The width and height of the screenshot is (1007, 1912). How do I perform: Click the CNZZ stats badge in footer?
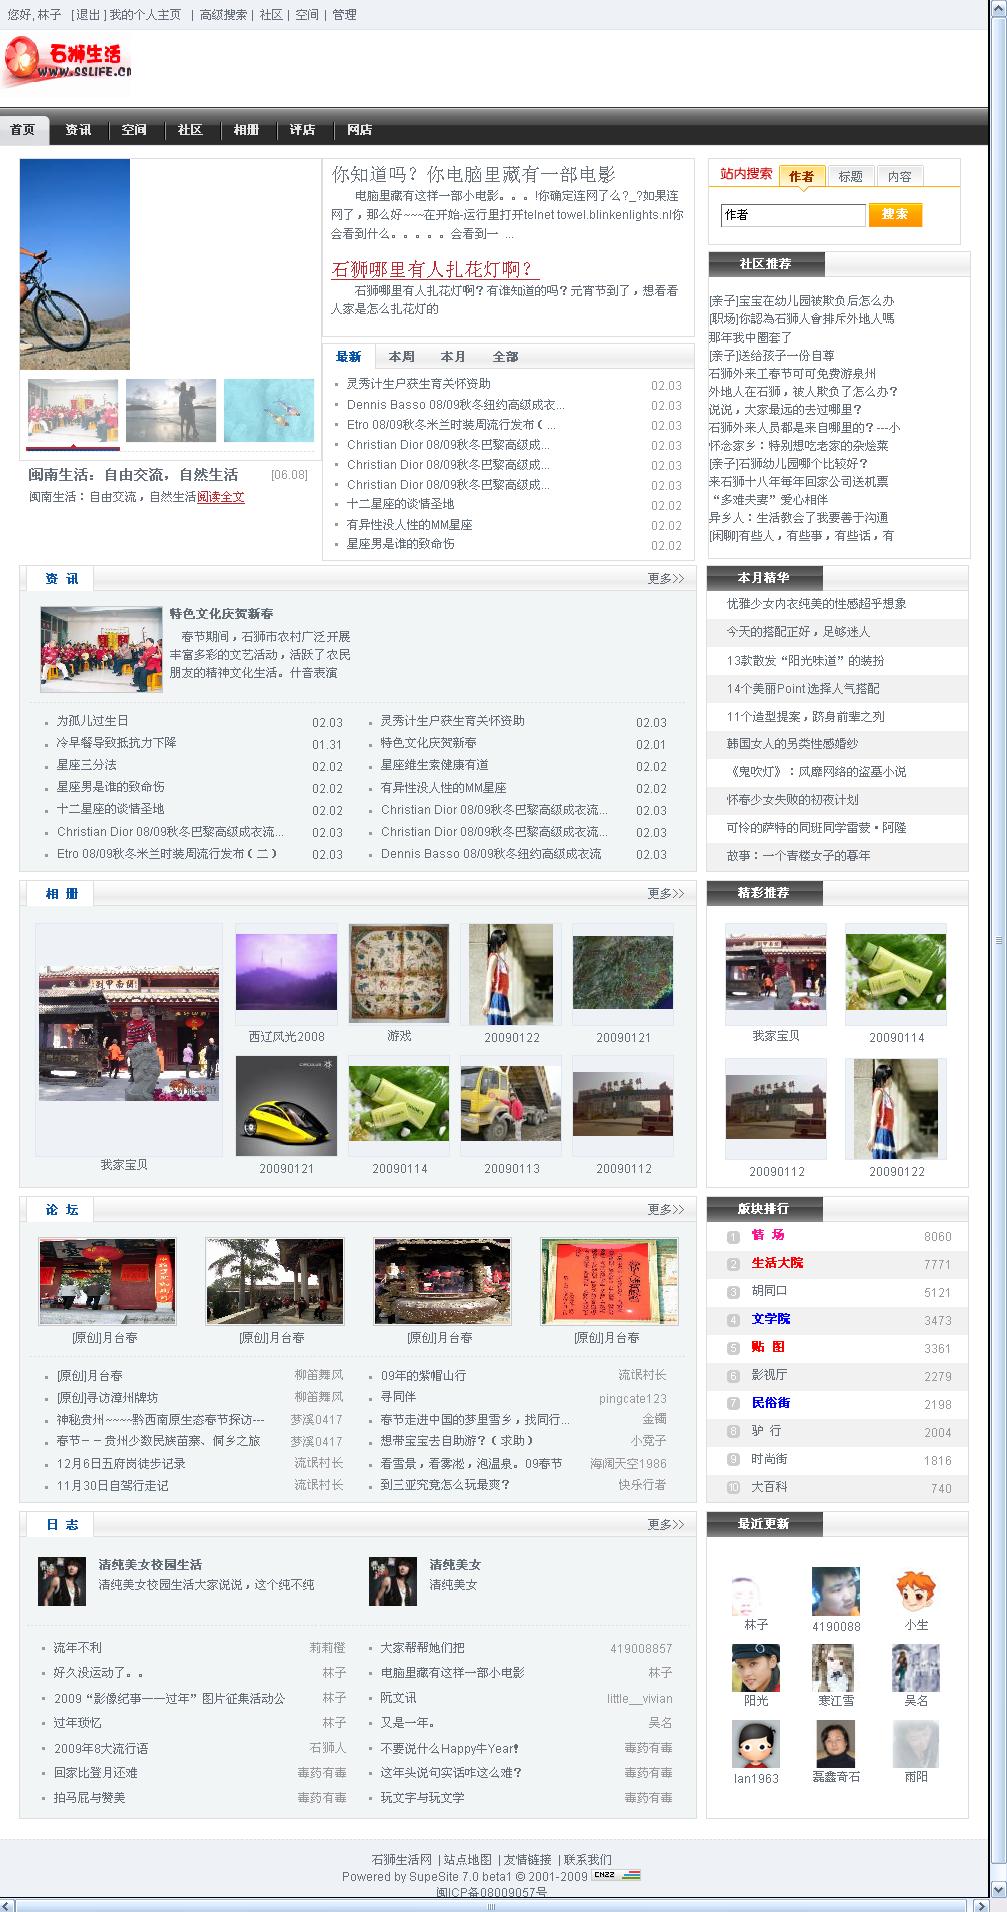click(x=616, y=1875)
